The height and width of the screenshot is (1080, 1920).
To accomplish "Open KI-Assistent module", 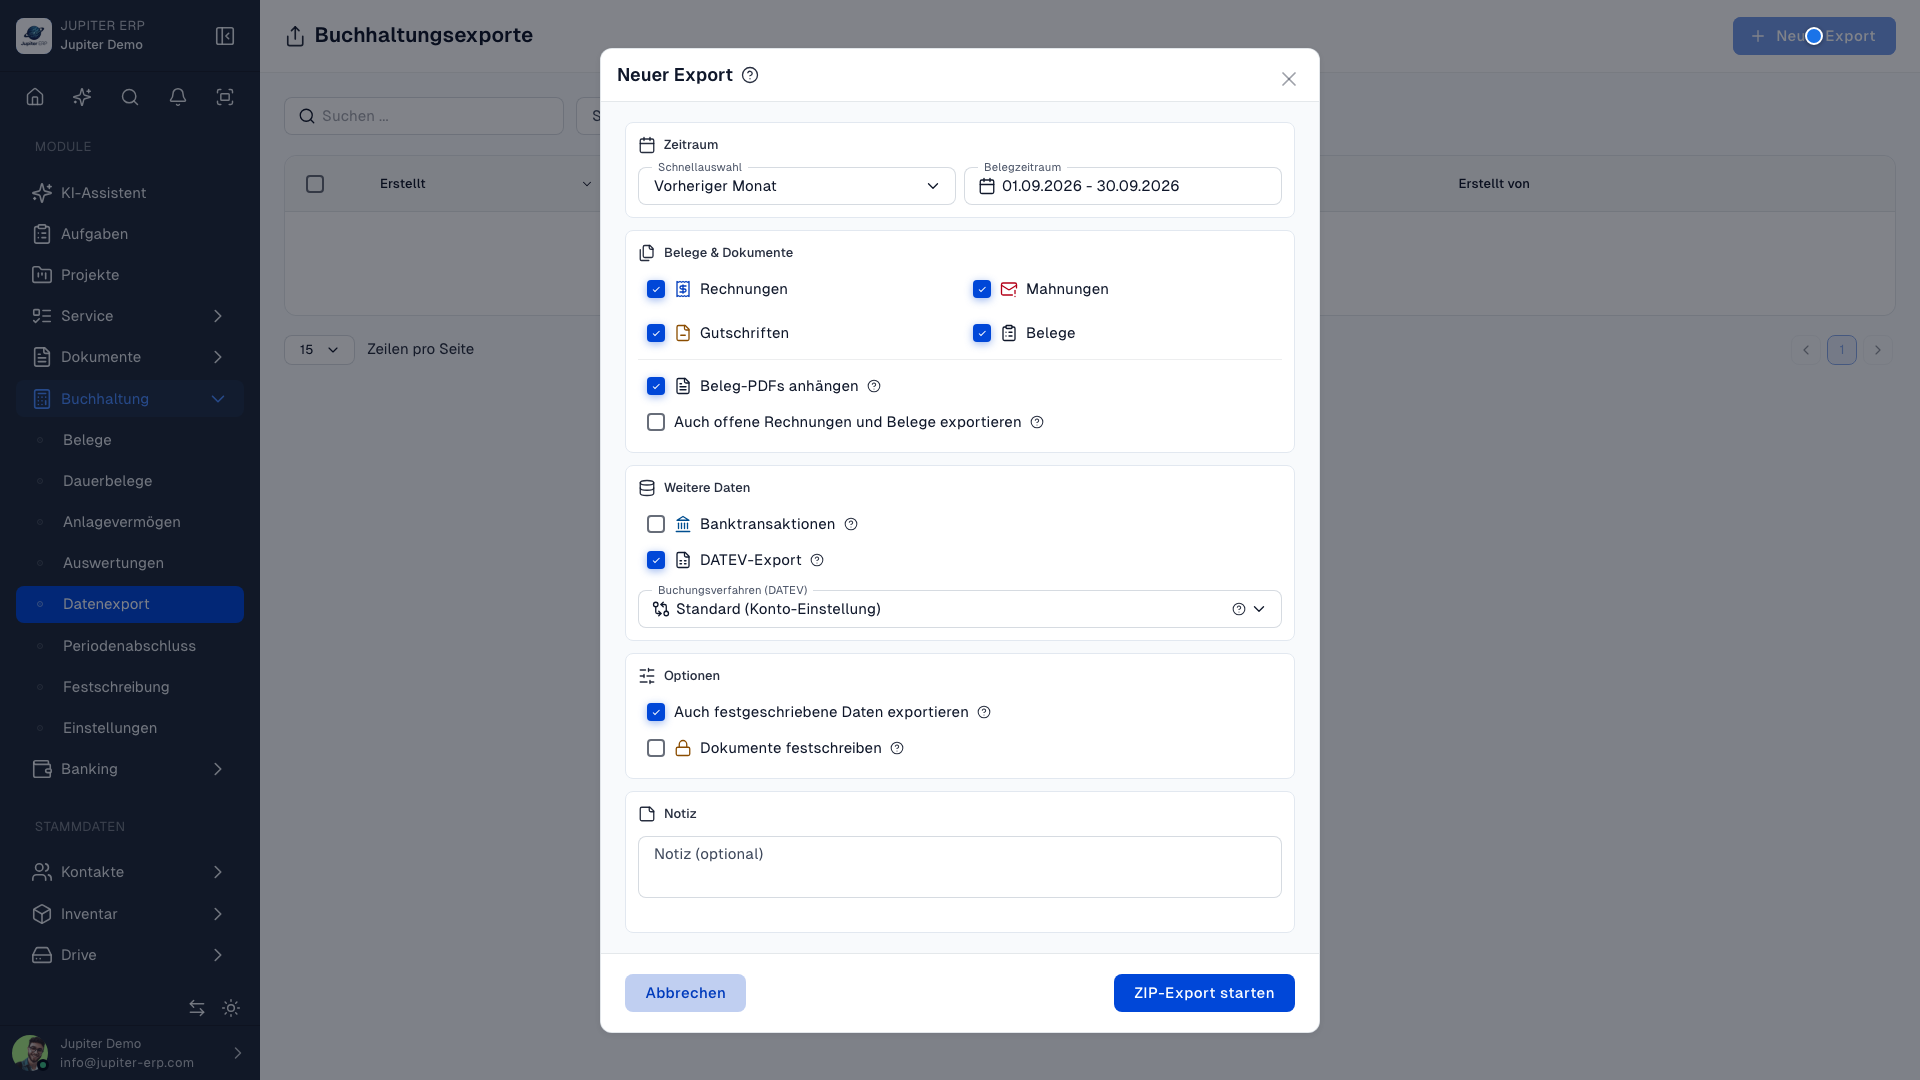I will pos(130,193).
